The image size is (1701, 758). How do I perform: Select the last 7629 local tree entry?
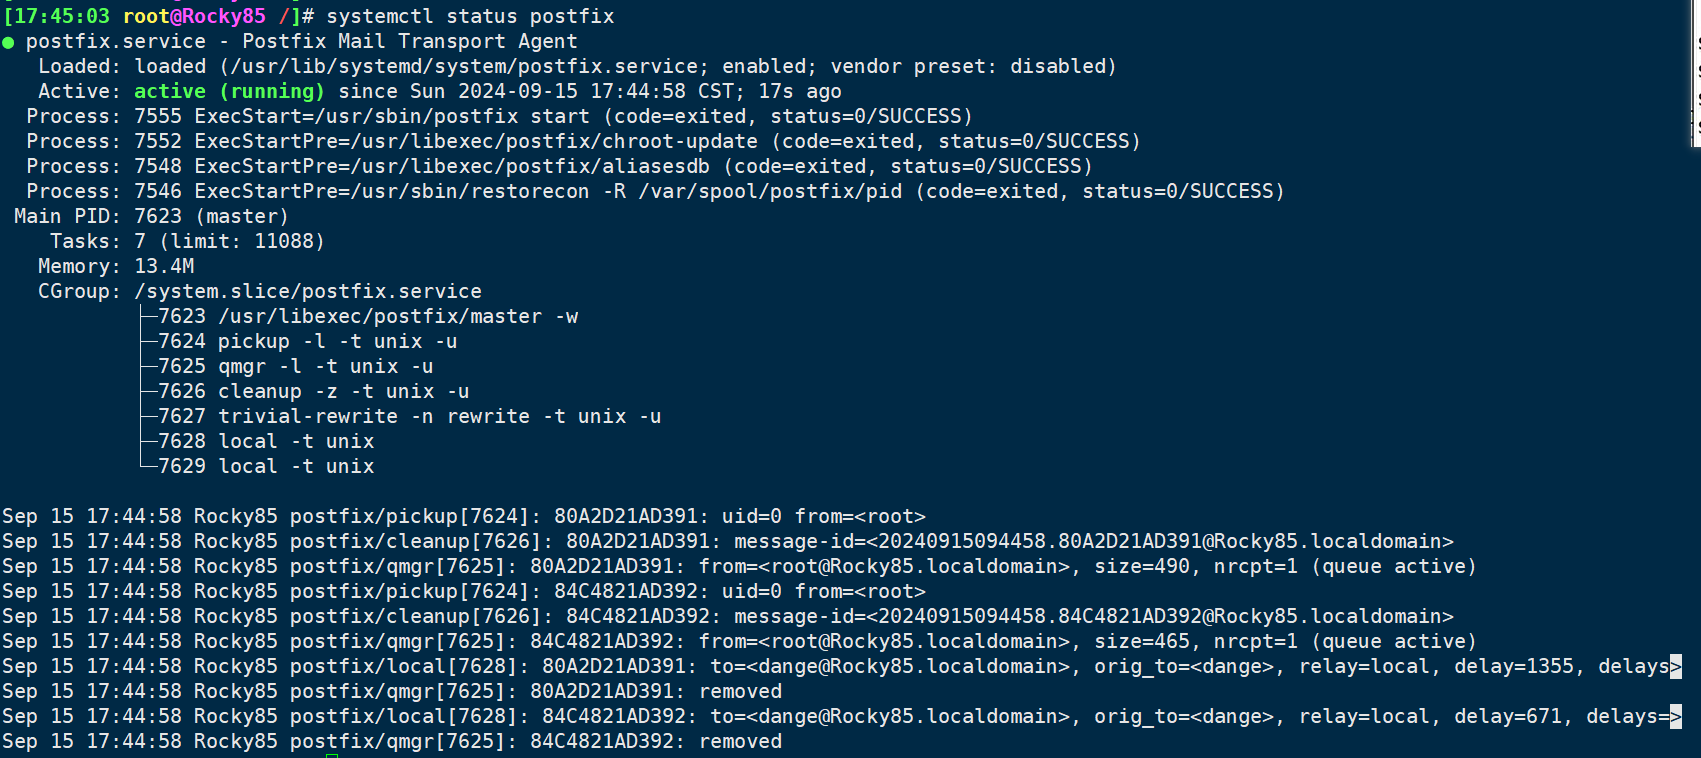pos(265,466)
